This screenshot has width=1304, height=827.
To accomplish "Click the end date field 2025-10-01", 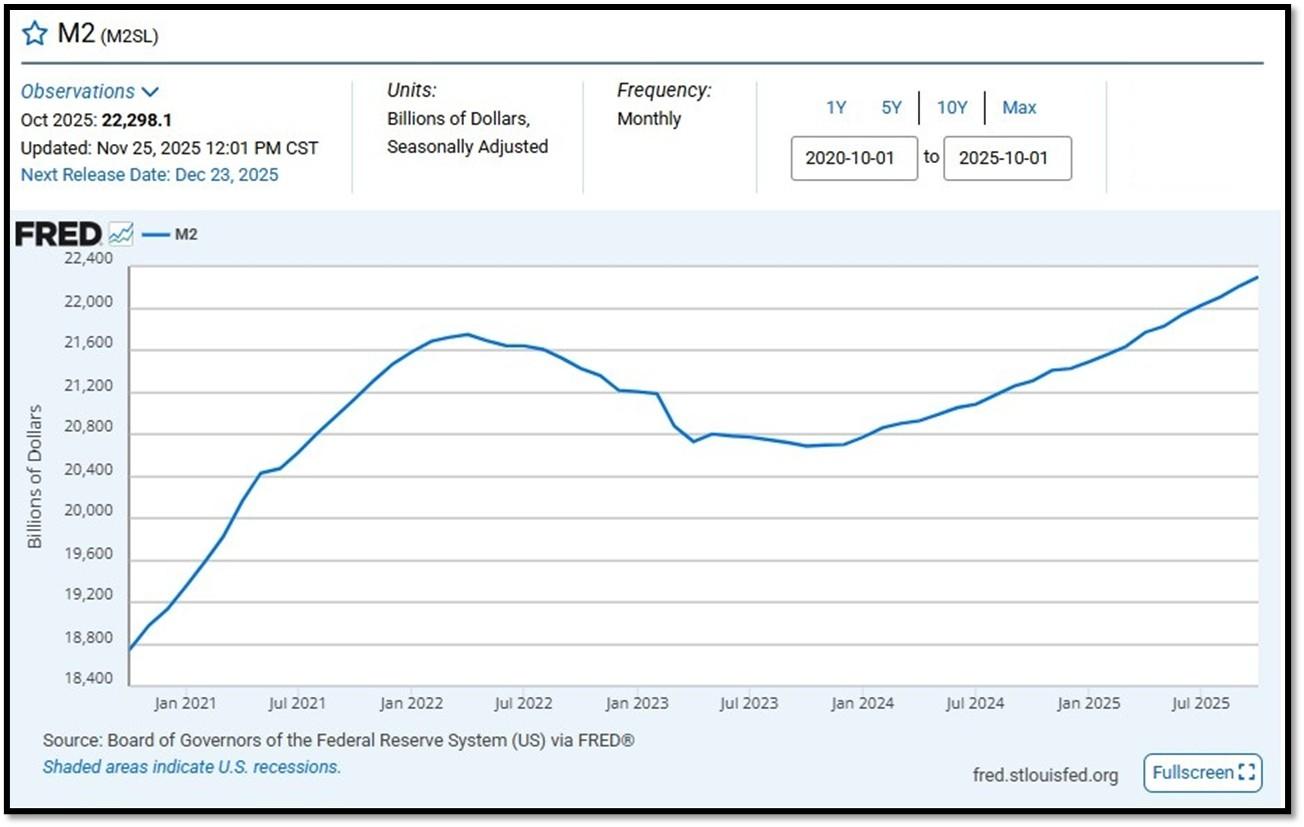I will [x=1007, y=158].
